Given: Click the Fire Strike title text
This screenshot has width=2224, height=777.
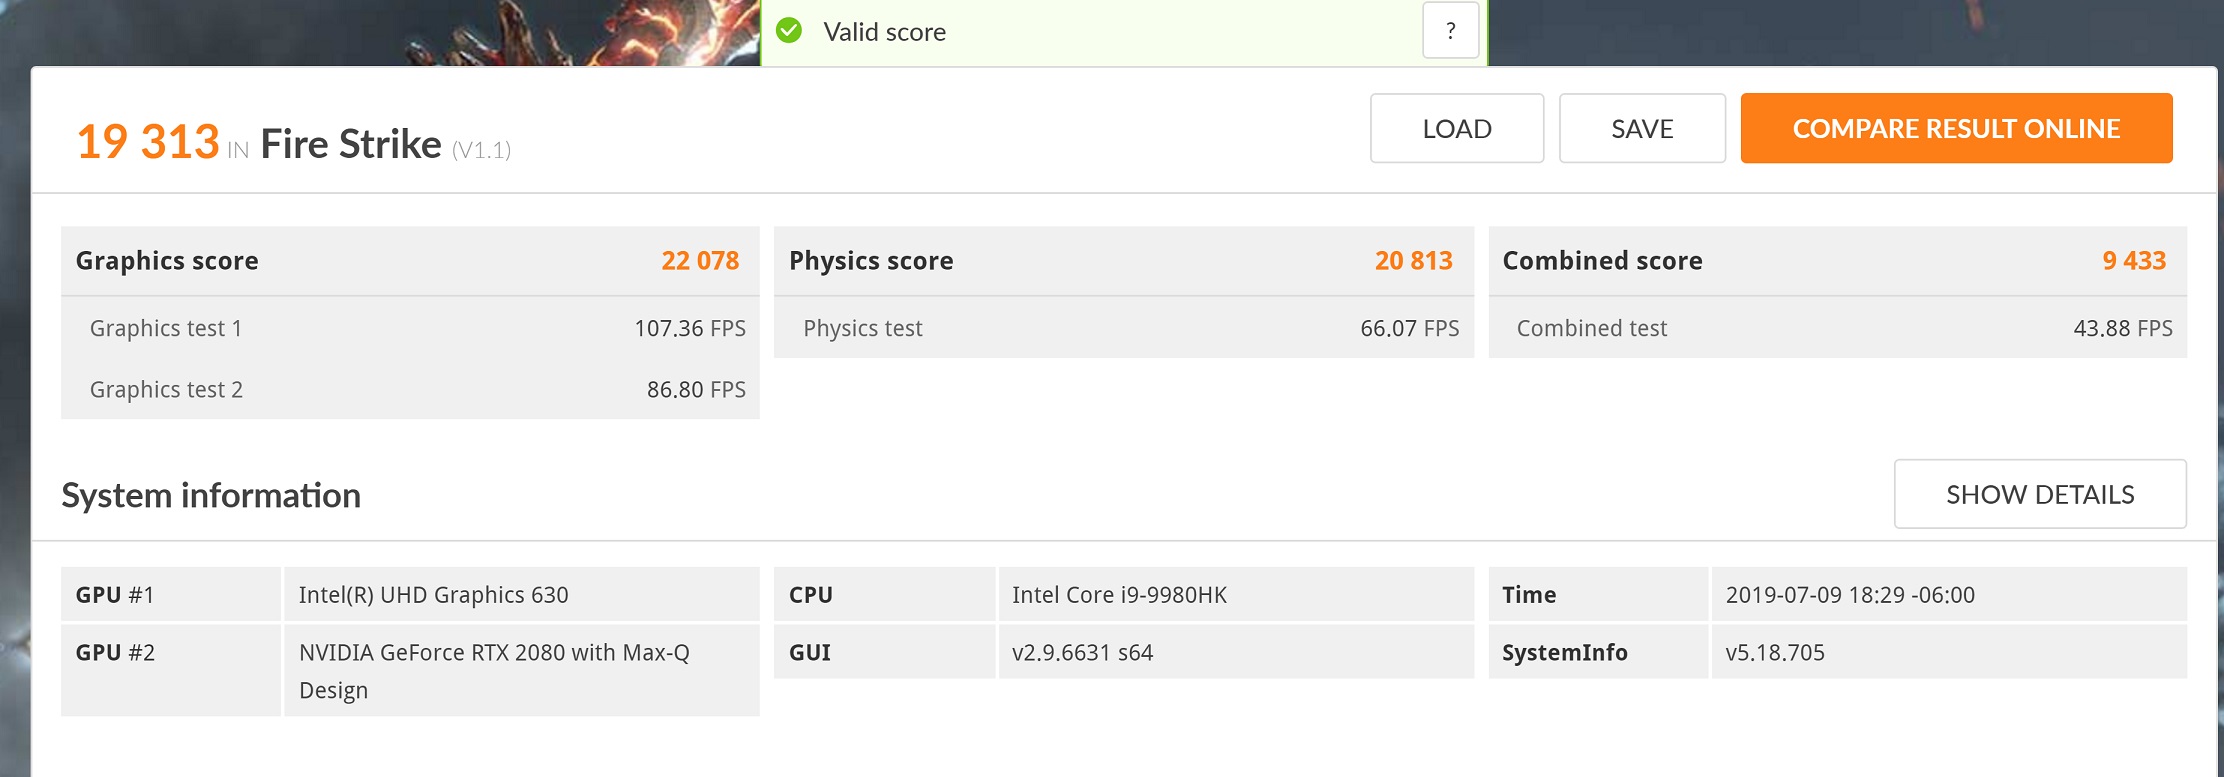Looking at the screenshot, I should (x=351, y=144).
